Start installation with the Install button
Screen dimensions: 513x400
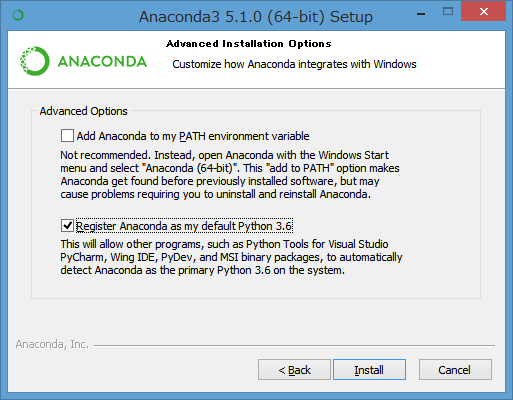coord(369,370)
